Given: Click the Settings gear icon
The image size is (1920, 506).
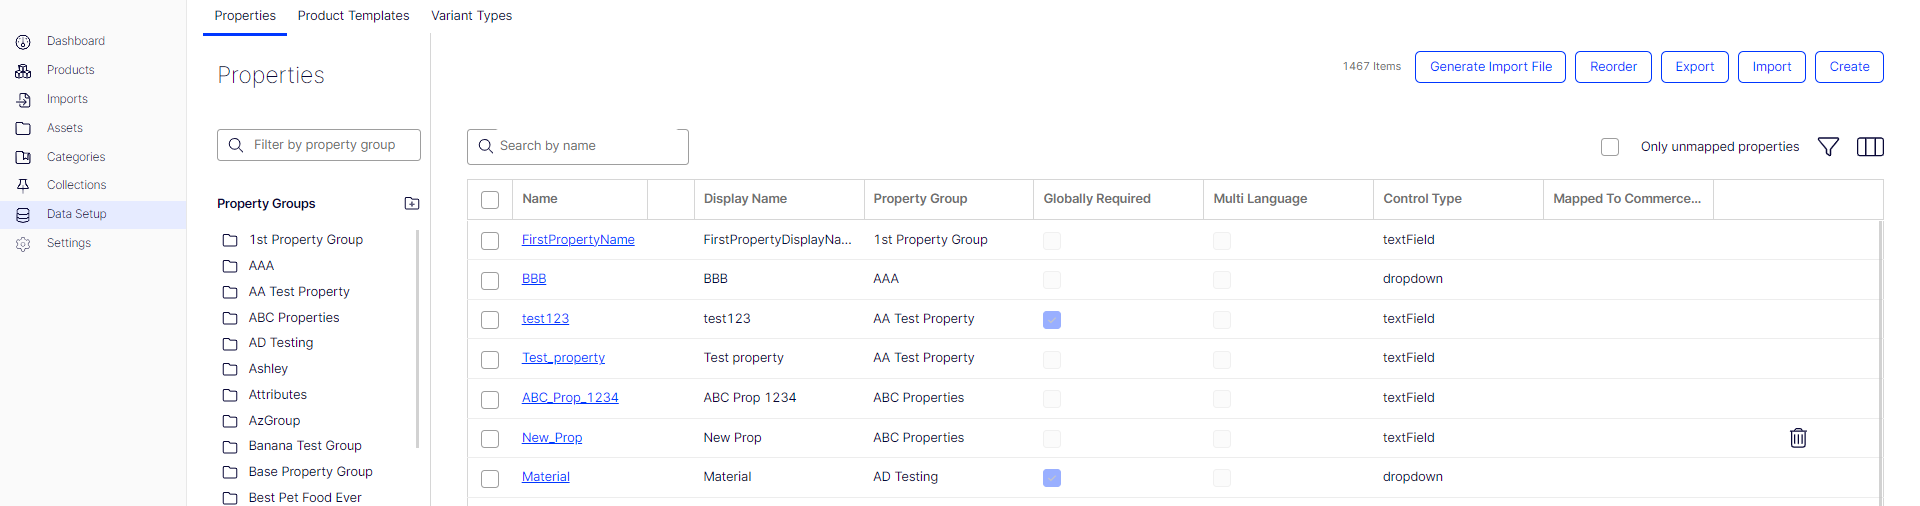Looking at the screenshot, I should pos(23,243).
